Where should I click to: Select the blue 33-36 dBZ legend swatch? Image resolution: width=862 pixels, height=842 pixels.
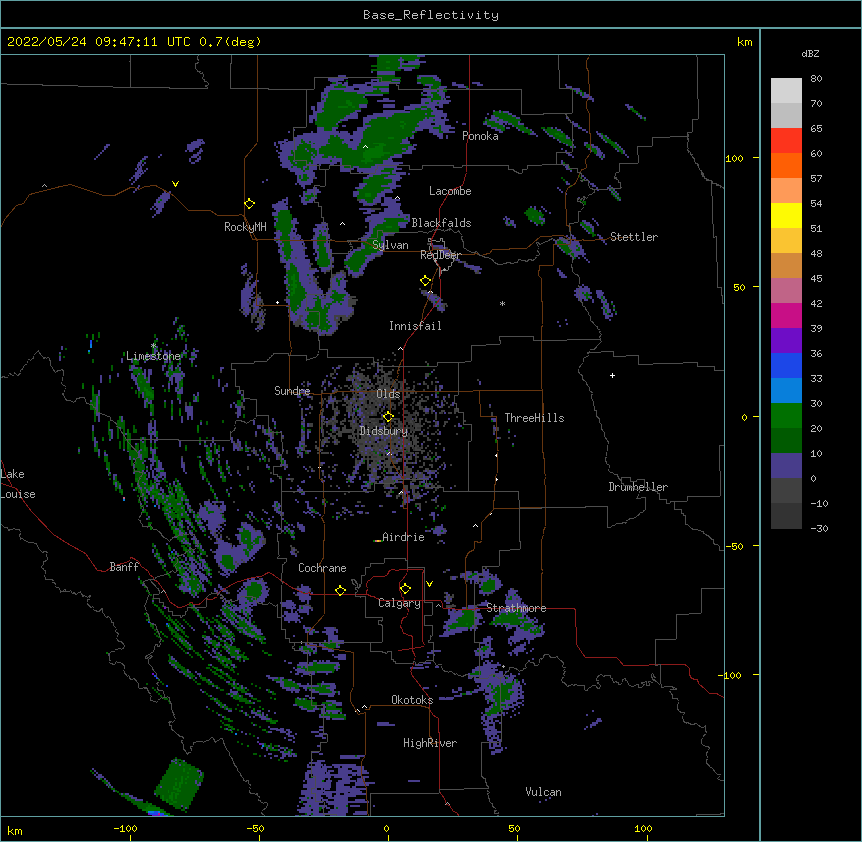pos(786,365)
